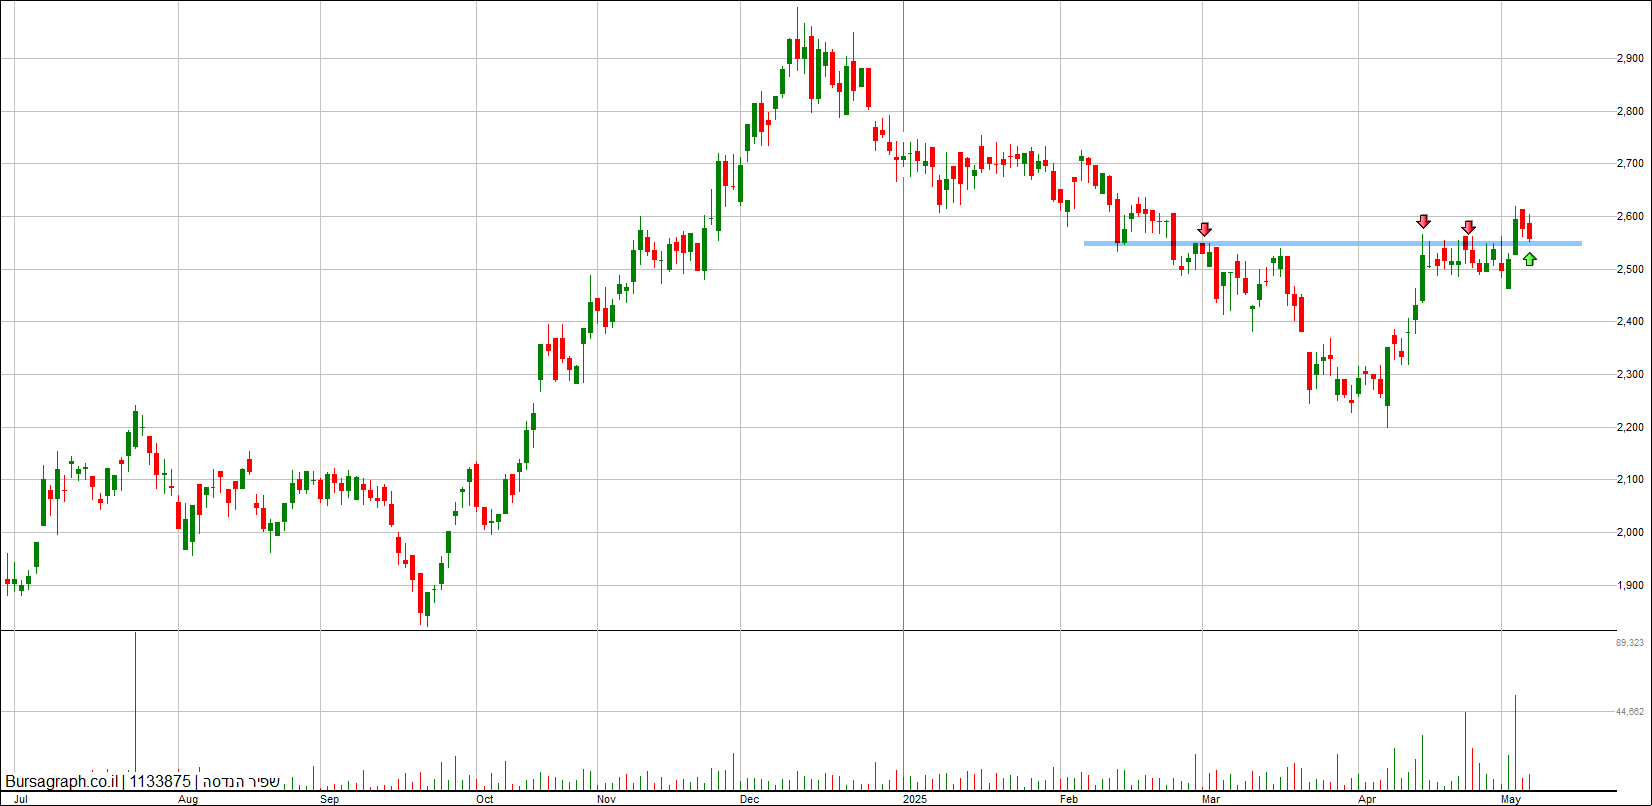The image size is (1652, 806).
Task: Click the Mar label on the time axis
Action: click(x=1211, y=800)
